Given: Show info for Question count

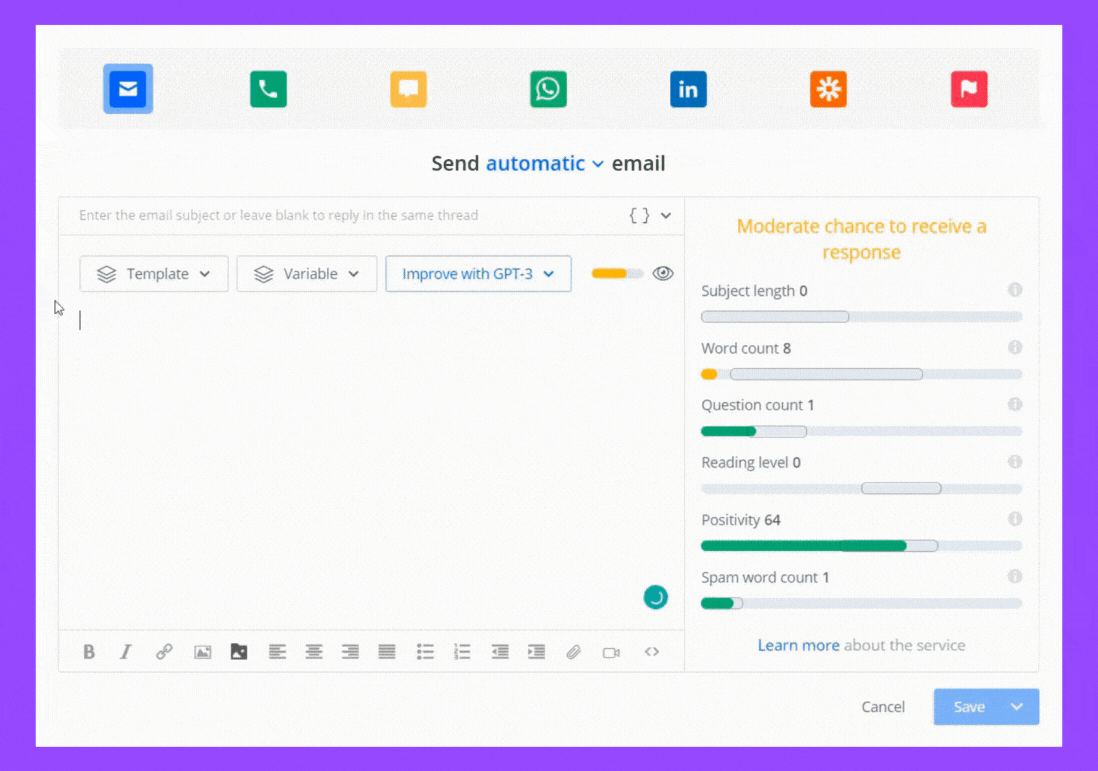Looking at the screenshot, I should [x=1015, y=404].
